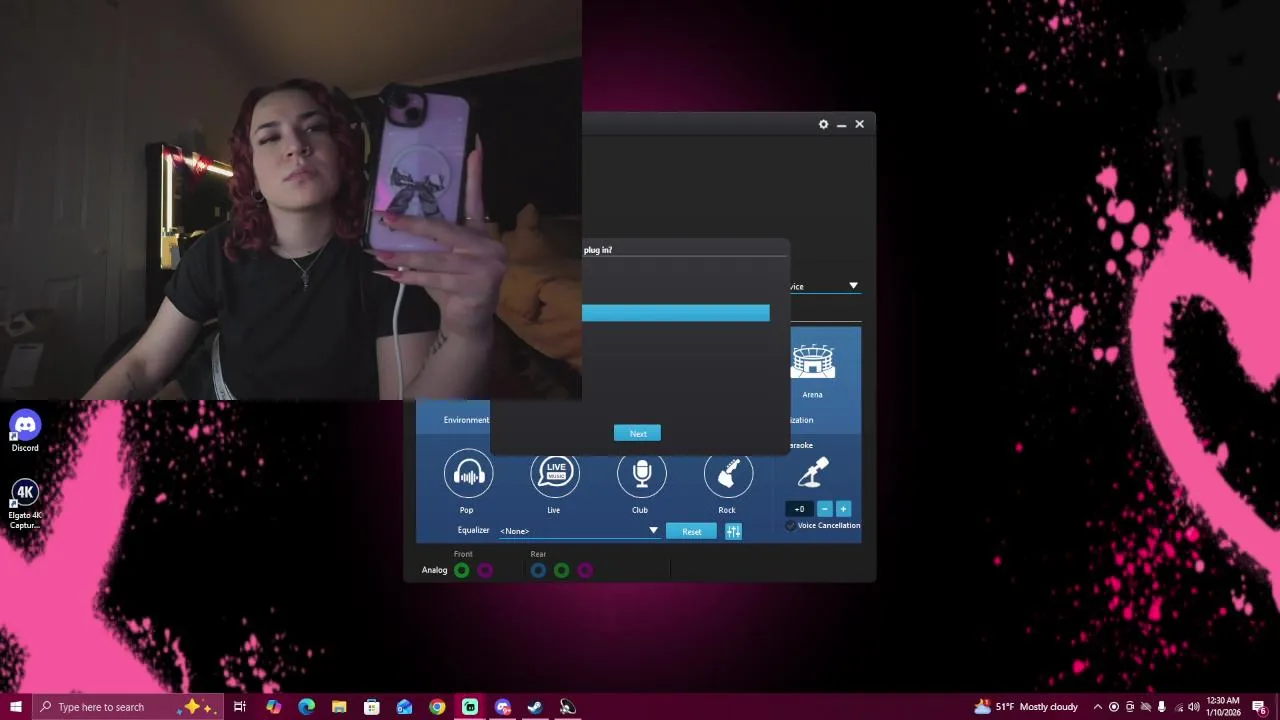Click the highlighted blue bar in dialog
This screenshot has height=720, width=1280.
coord(676,313)
